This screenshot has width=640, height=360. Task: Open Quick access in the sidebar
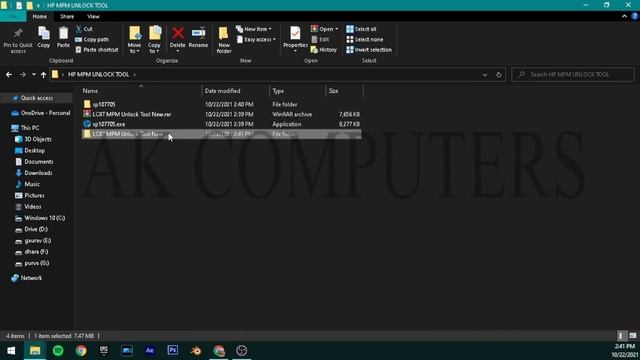(37, 98)
